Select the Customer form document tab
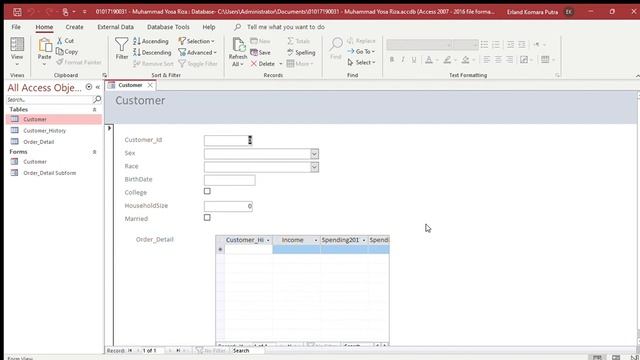 coord(130,85)
